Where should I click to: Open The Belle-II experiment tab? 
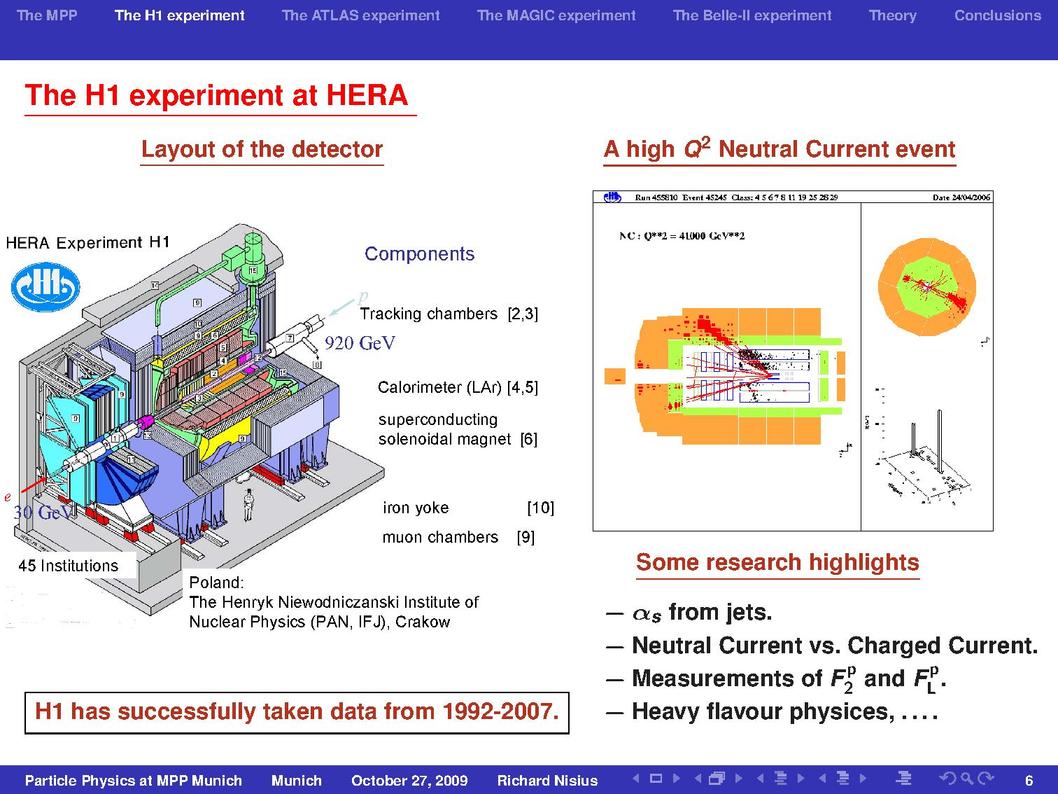(x=752, y=15)
